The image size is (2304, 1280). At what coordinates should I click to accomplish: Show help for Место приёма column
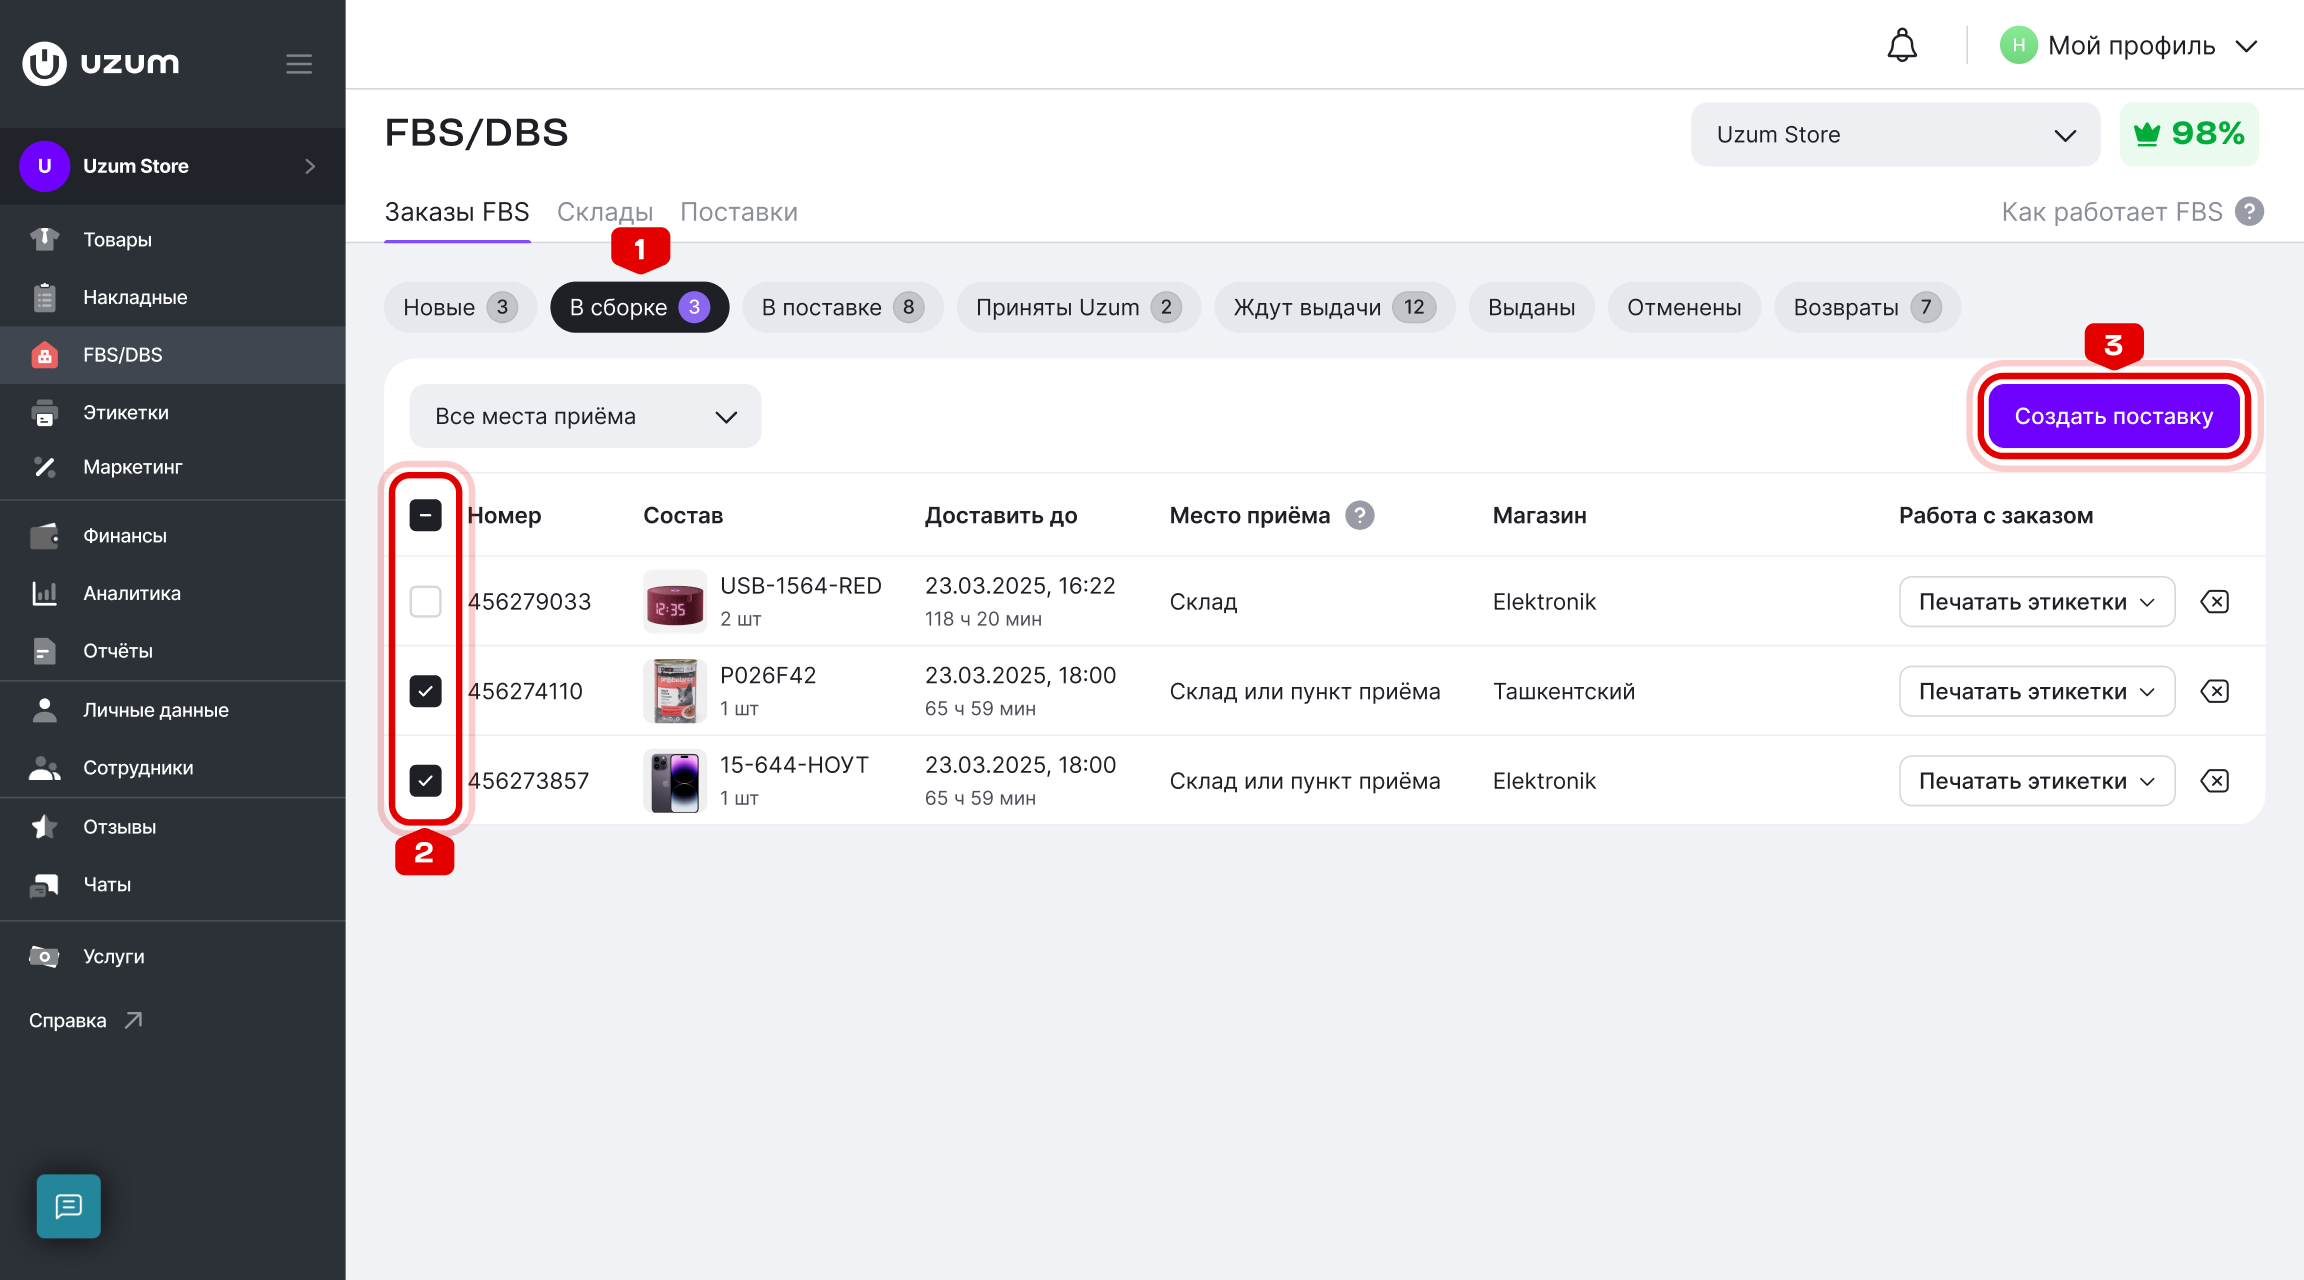(x=1359, y=515)
